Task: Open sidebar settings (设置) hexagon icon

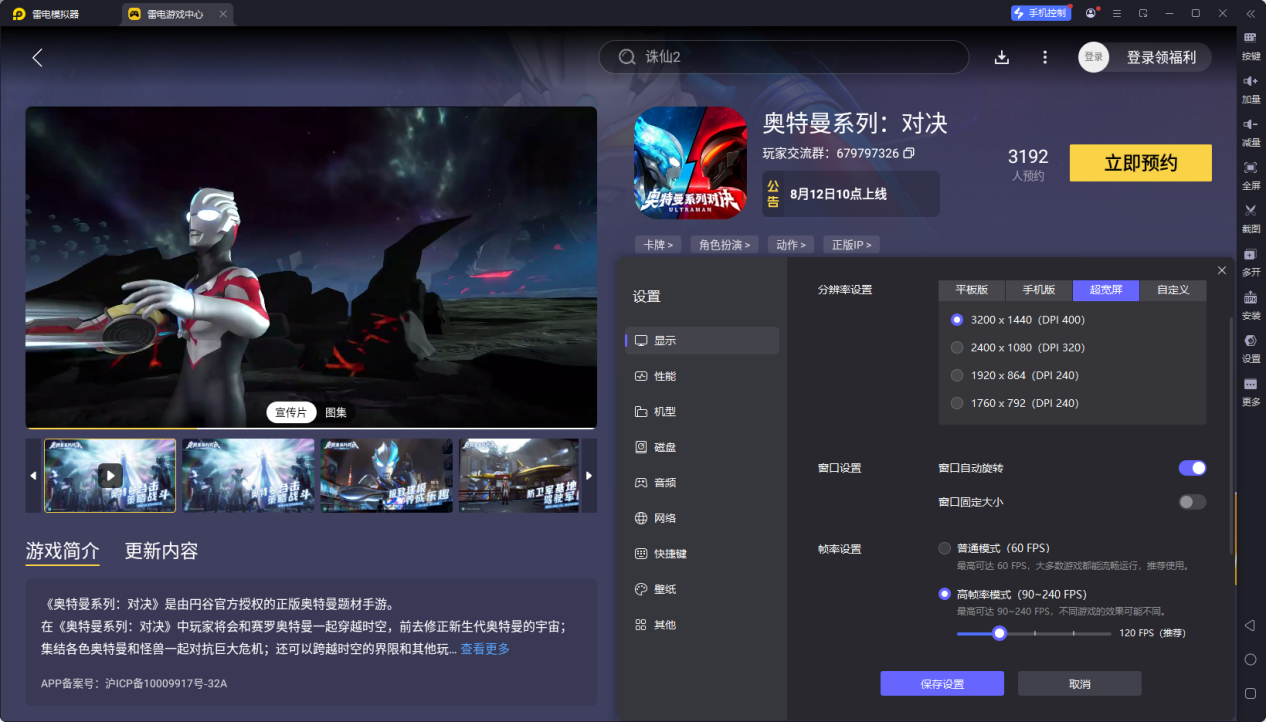Action: [1250, 340]
